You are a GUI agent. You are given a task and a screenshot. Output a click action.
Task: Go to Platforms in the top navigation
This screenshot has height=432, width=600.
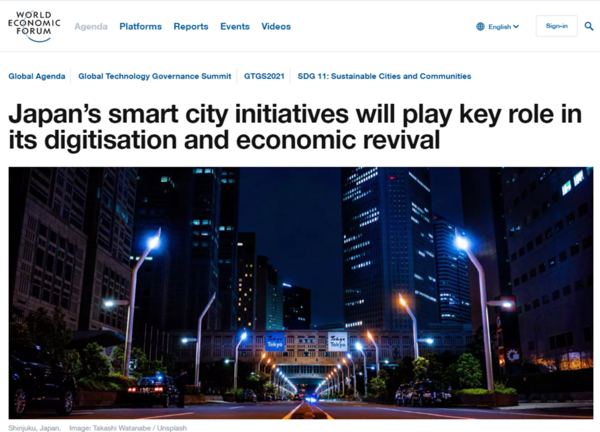(x=140, y=27)
